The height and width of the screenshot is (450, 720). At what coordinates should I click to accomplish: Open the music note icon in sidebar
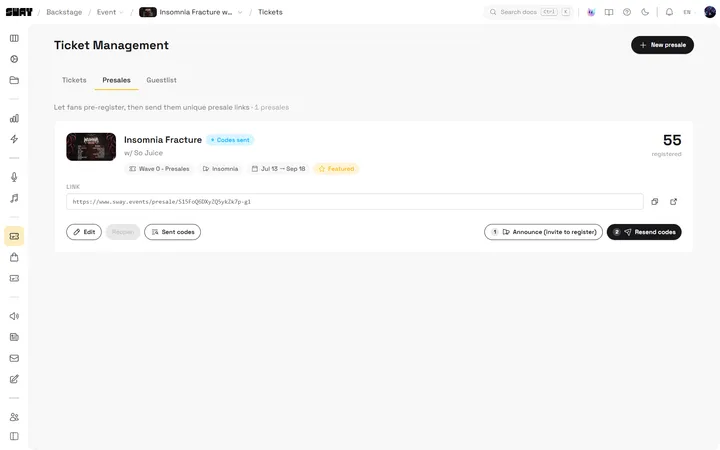[x=14, y=198]
